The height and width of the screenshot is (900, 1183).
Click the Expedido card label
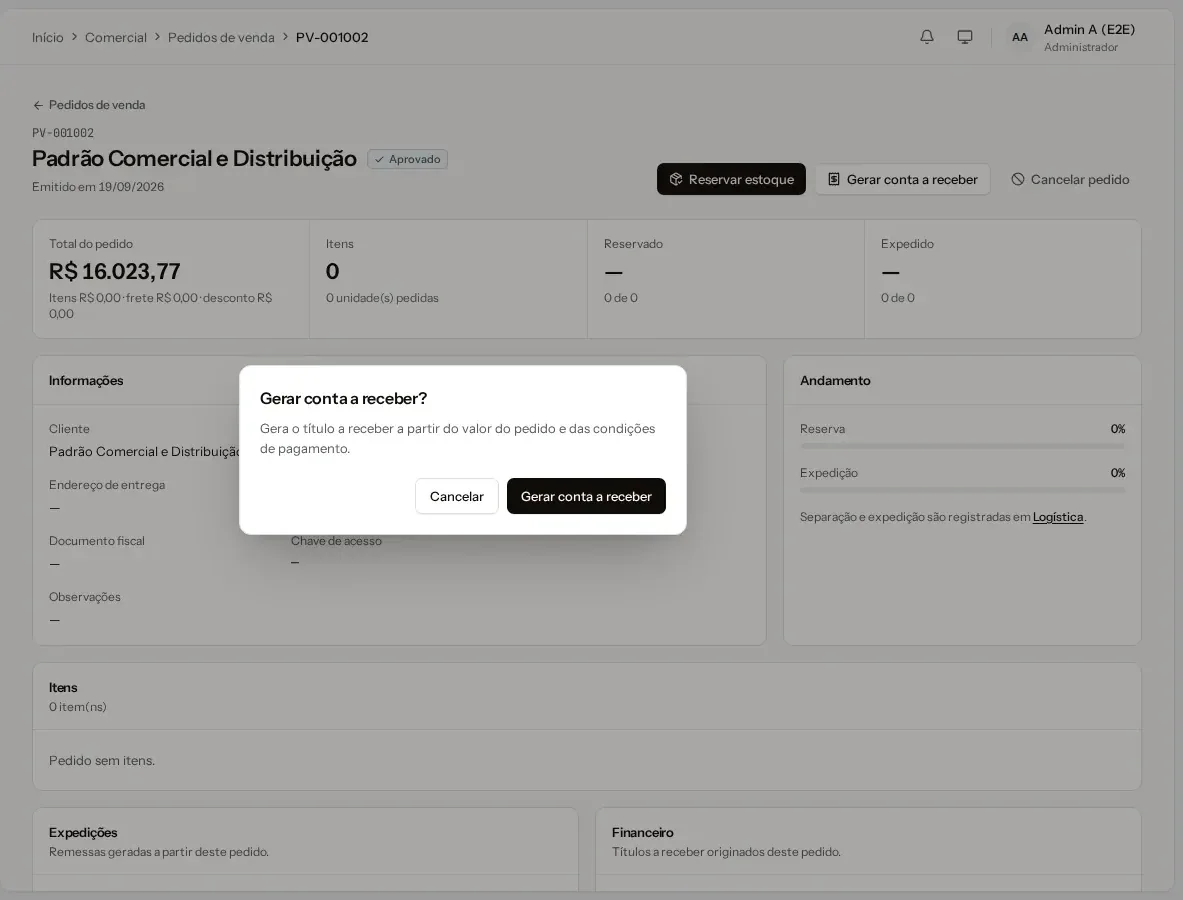coord(907,244)
